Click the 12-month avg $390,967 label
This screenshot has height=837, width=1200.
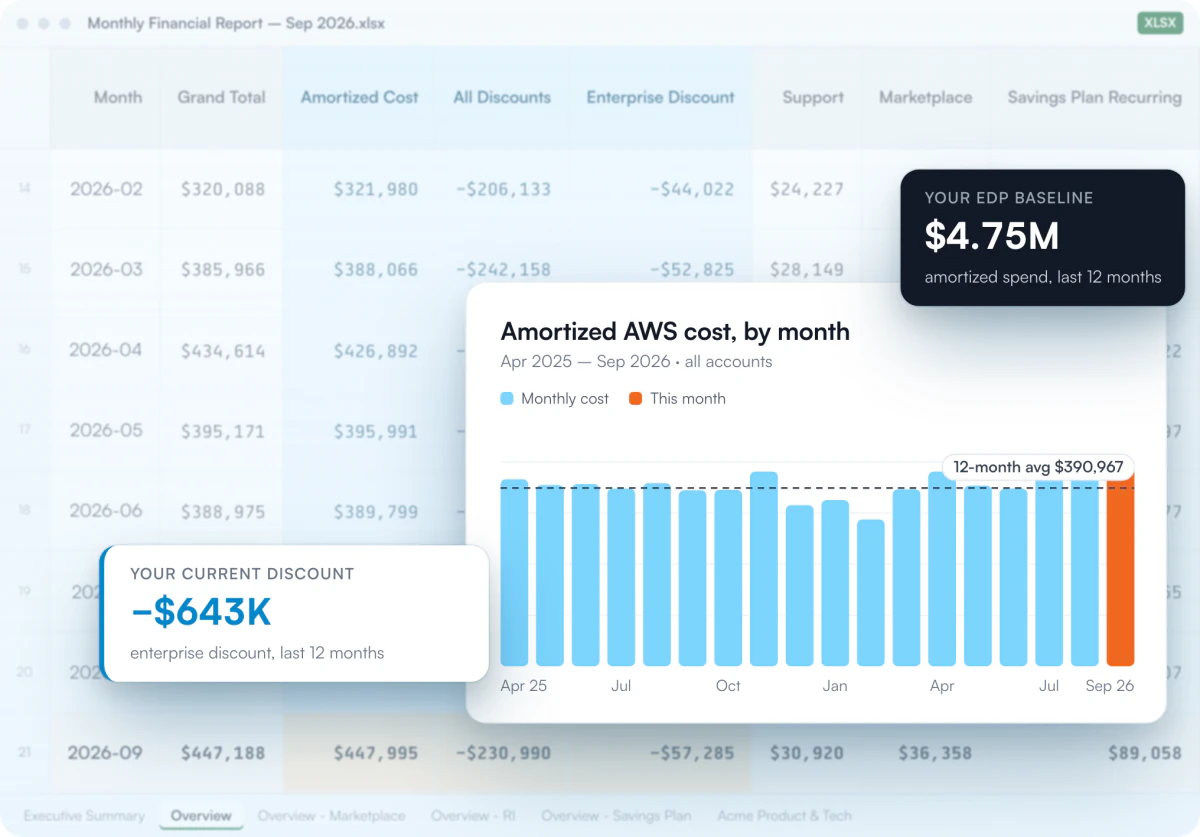click(1038, 467)
